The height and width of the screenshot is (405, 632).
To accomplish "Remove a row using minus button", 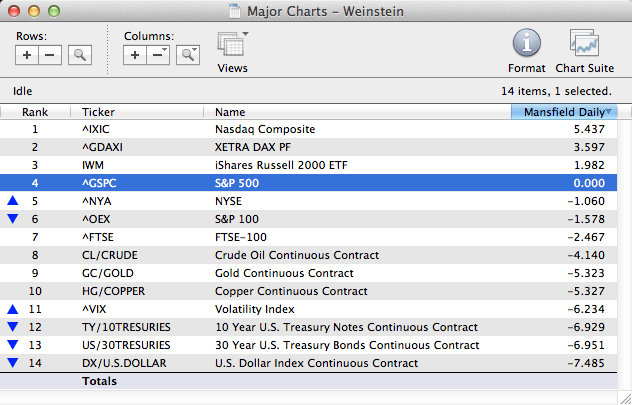I will coord(50,54).
